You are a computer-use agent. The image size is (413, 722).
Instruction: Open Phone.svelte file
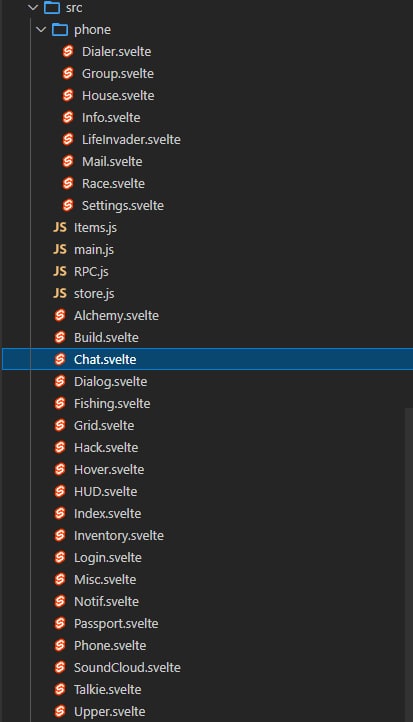coord(110,646)
